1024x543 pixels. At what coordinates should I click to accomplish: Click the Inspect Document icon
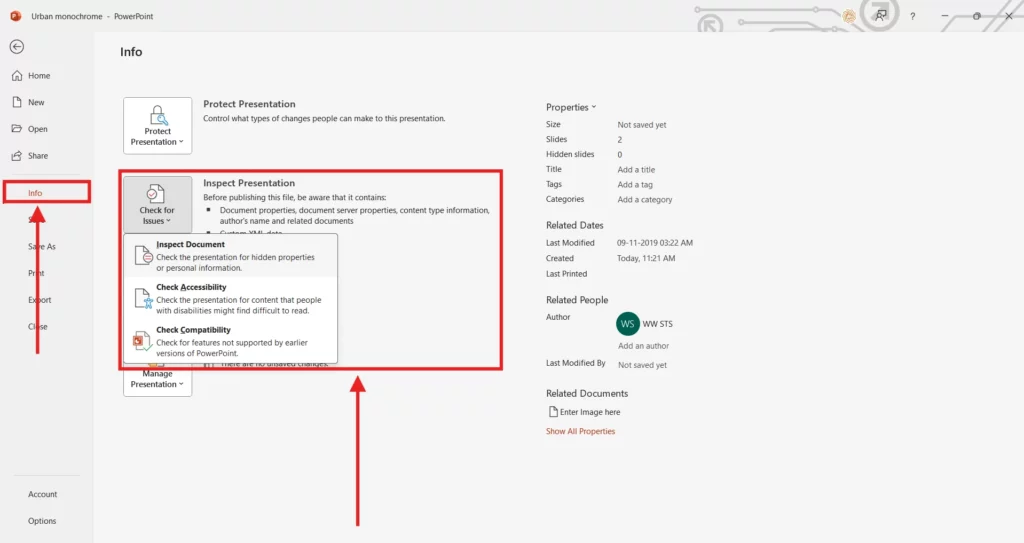click(x=143, y=256)
